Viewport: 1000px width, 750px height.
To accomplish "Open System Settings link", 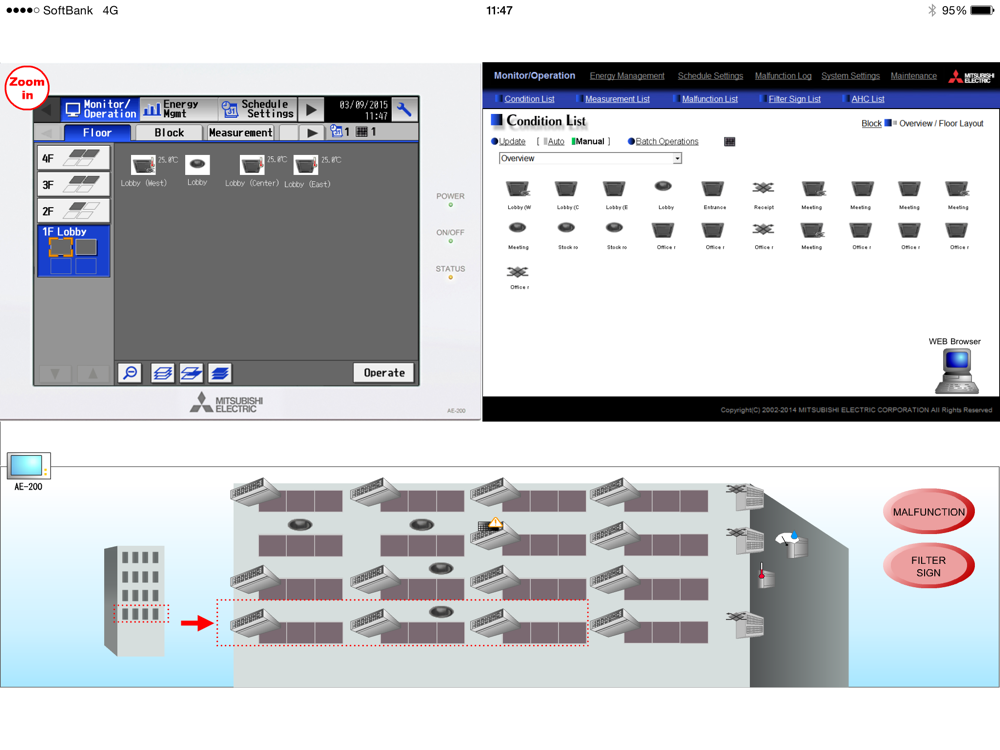I will pos(851,76).
